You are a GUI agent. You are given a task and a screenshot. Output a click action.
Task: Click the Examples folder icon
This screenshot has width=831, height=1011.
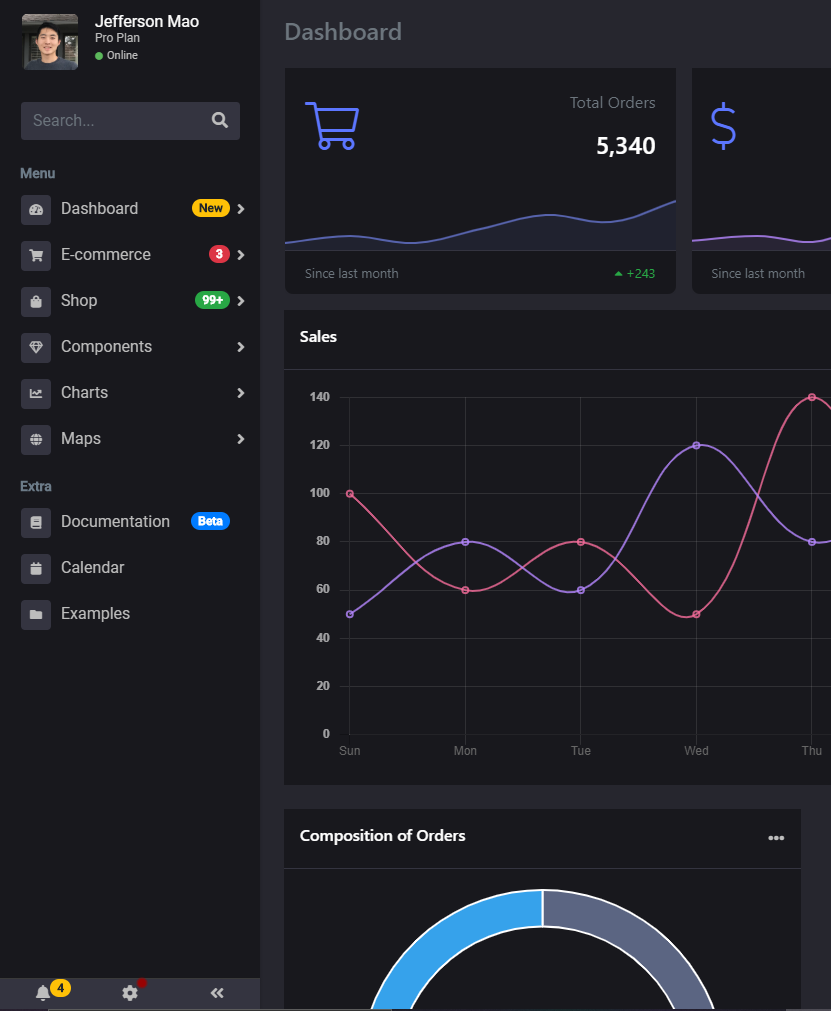tap(36, 614)
